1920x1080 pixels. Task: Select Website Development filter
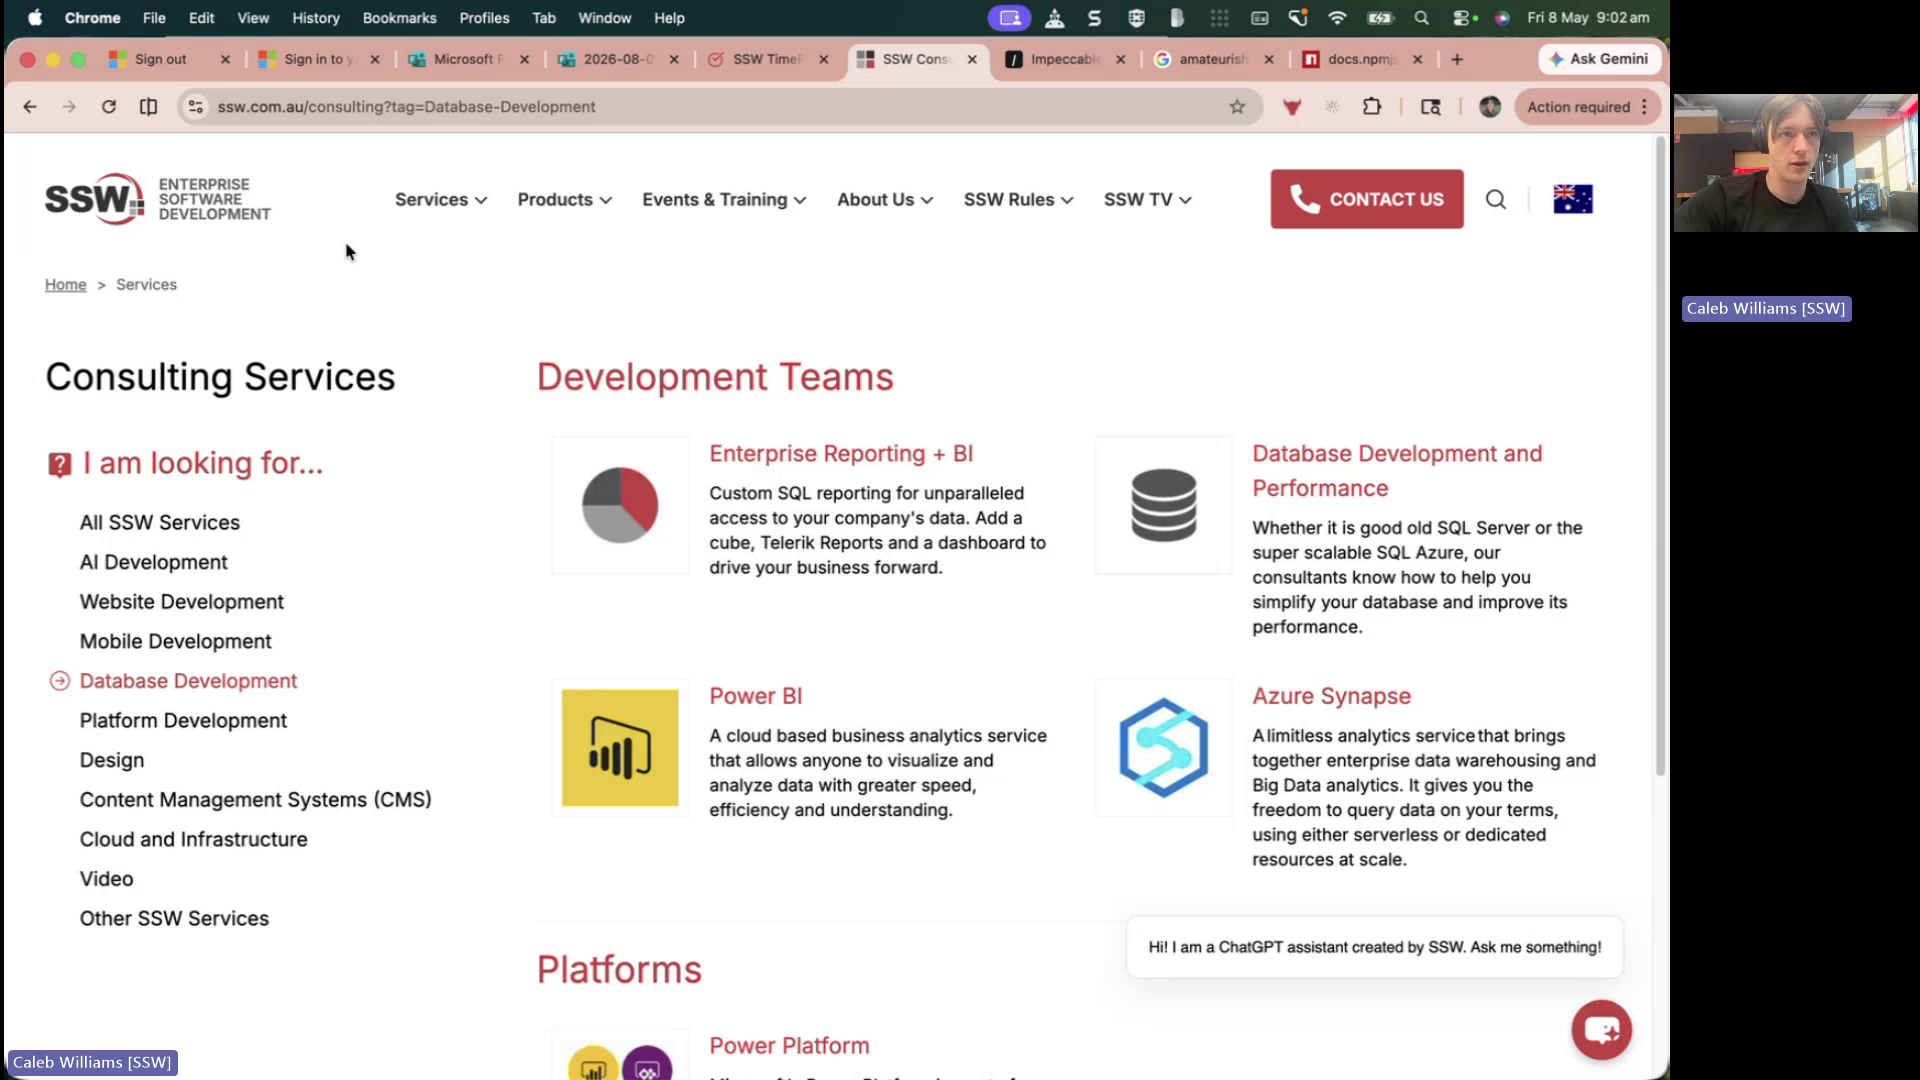point(182,602)
